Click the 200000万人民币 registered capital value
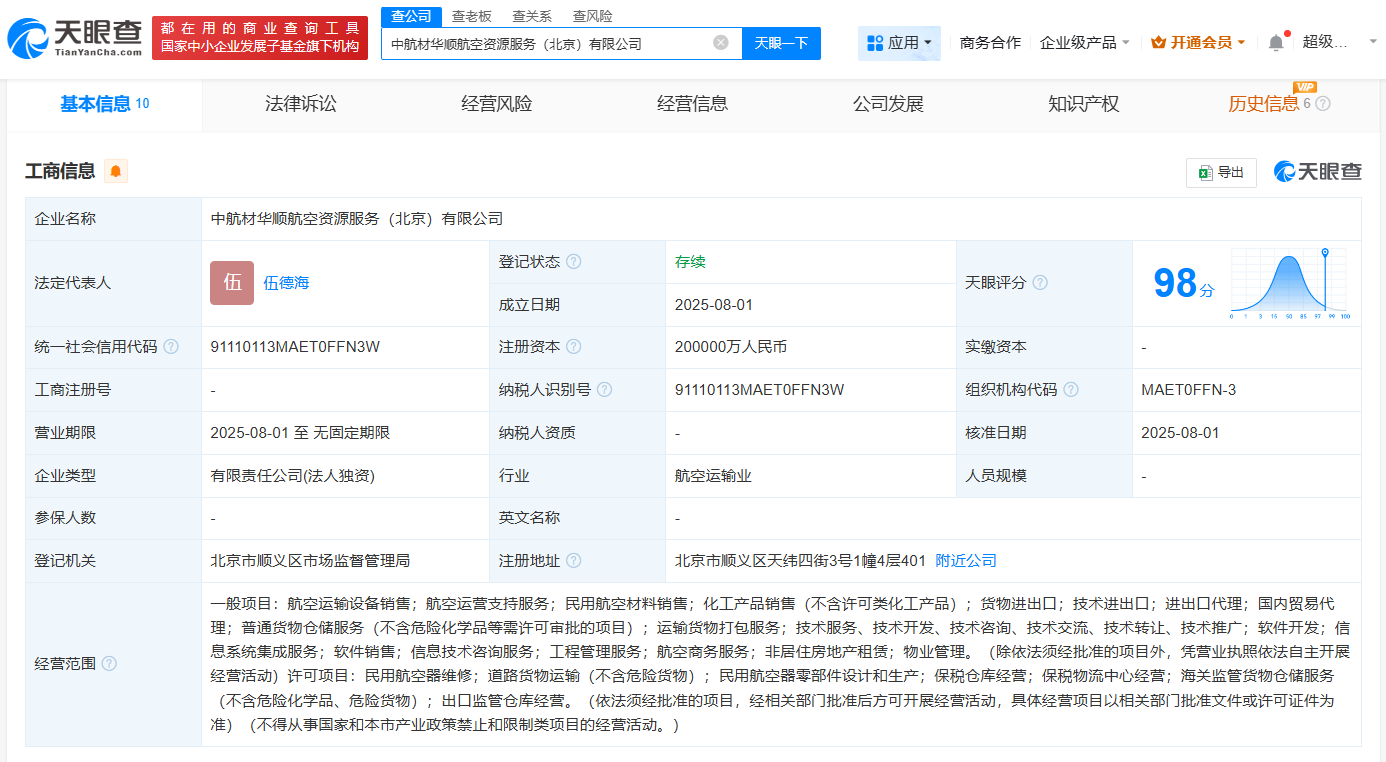This screenshot has width=1386, height=762. click(x=731, y=347)
